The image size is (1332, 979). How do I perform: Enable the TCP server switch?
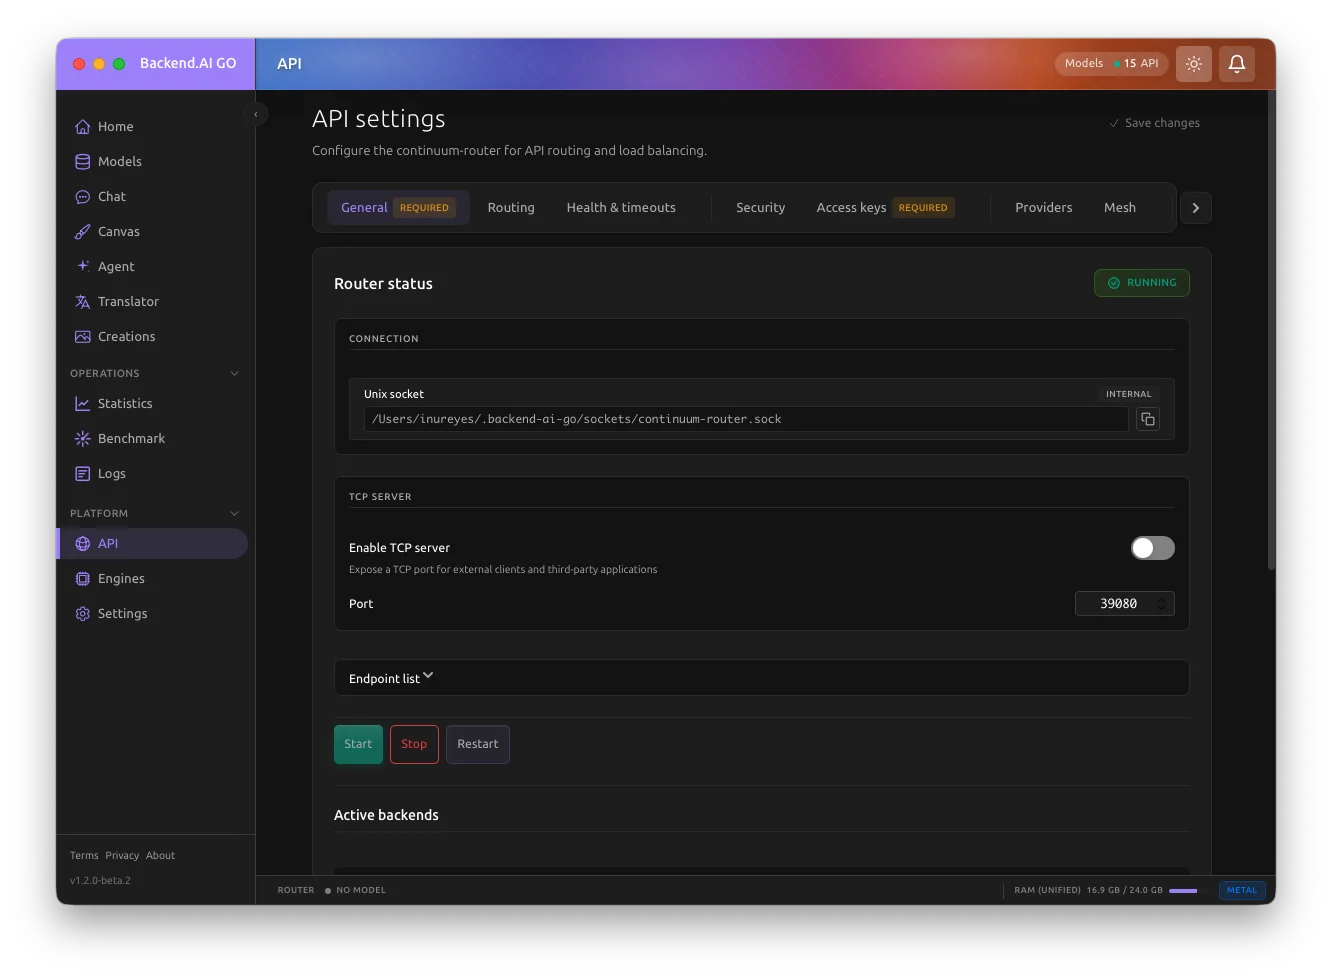click(x=1152, y=548)
